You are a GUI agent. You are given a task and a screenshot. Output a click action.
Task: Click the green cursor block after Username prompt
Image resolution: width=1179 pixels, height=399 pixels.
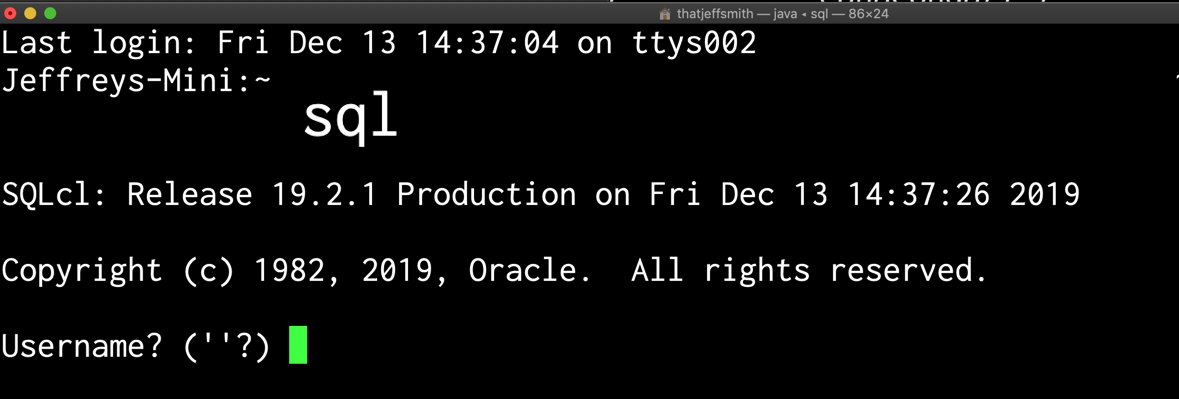[x=298, y=346]
